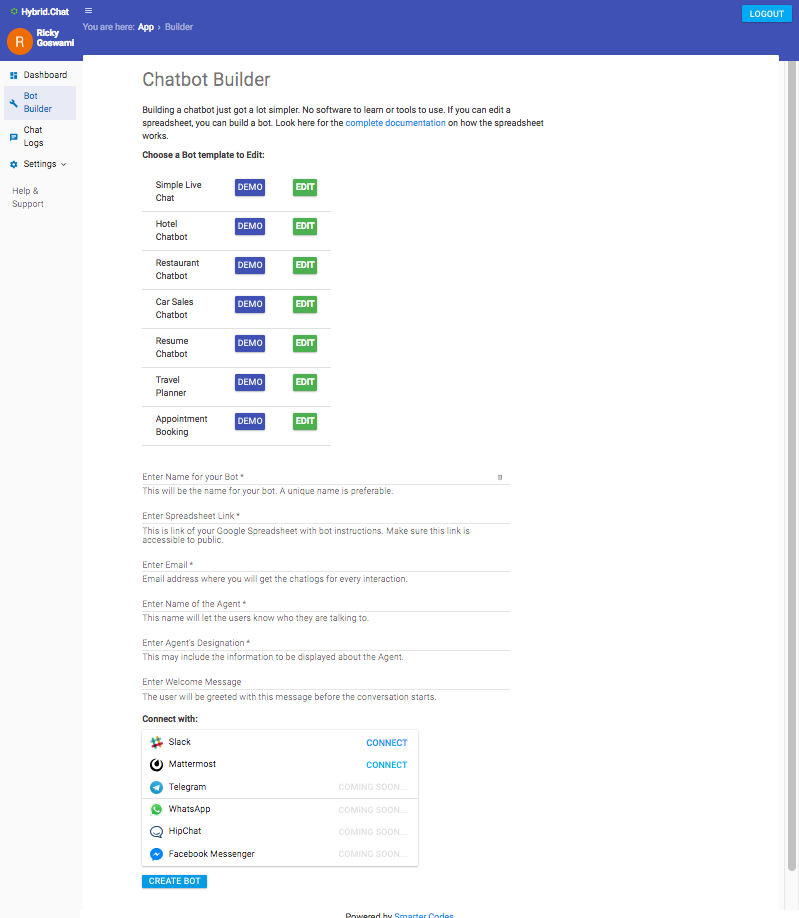The image size is (799, 918).
Task: Focus the Enter Name of the Agent field
Action: click(x=325, y=604)
